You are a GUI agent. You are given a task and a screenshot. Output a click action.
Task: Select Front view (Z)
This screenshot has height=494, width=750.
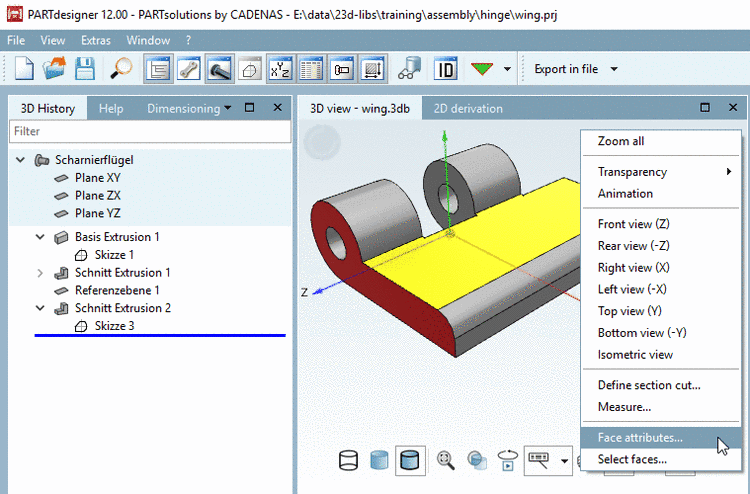[x=661, y=224]
